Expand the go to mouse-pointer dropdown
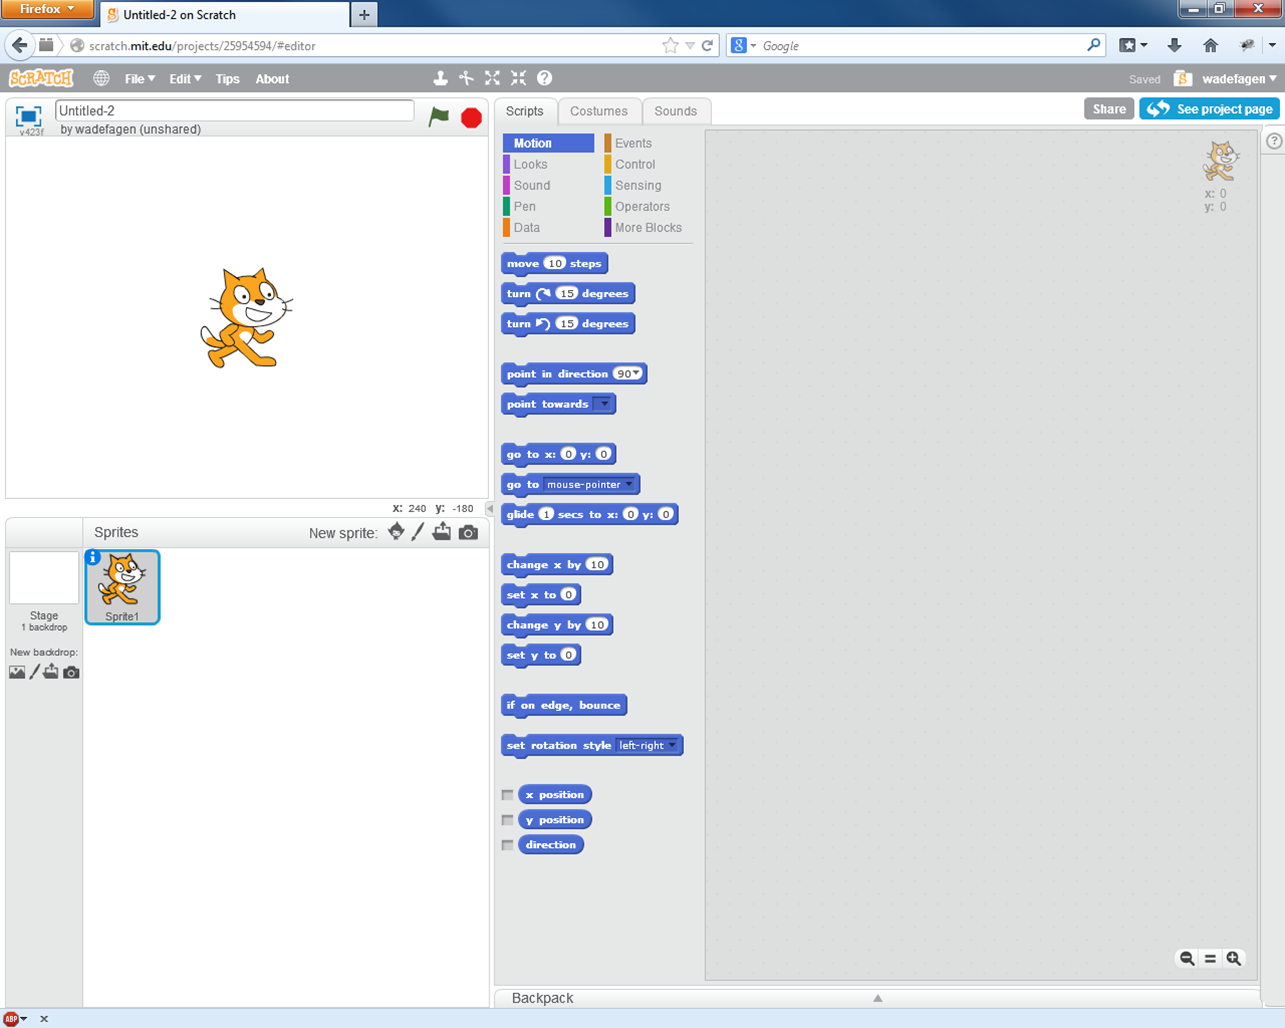1285x1028 pixels. click(x=629, y=484)
